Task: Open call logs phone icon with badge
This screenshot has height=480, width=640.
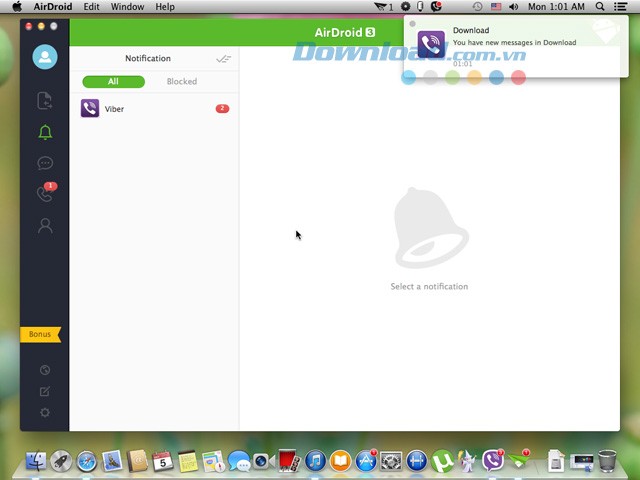Action: 44,194
